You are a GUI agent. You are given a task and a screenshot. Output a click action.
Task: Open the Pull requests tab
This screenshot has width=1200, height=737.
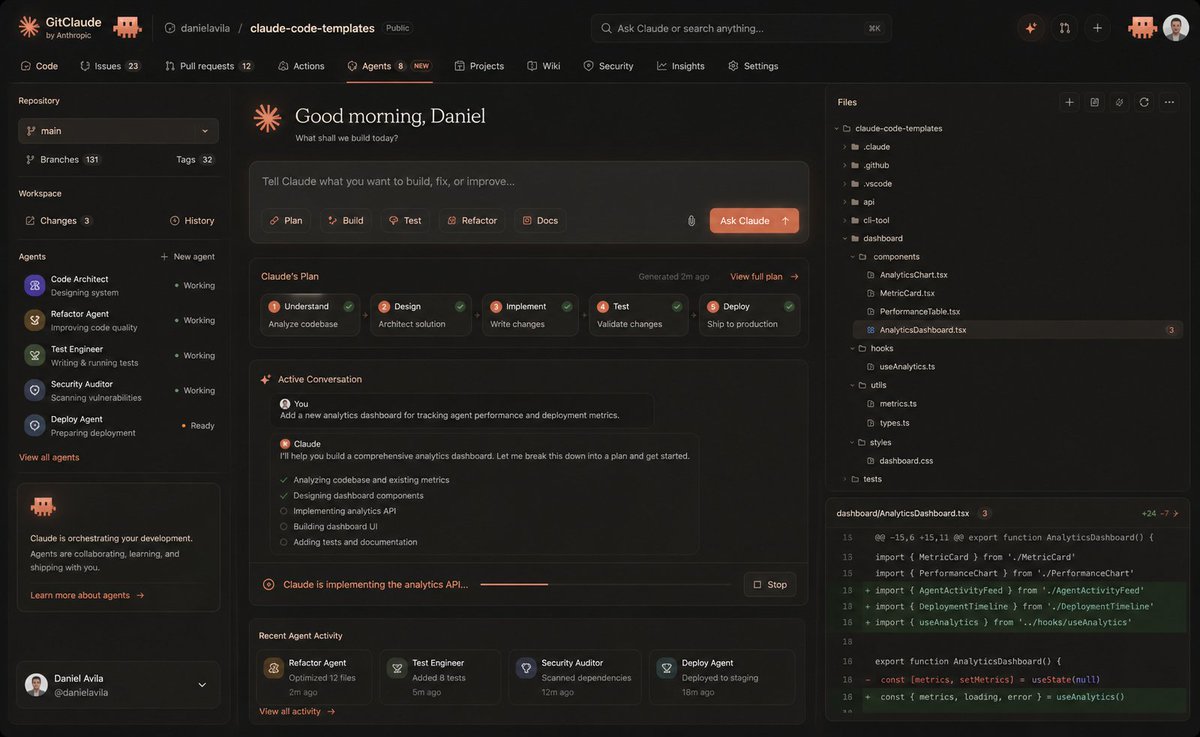pyautogui.click(x=208, y=66)
